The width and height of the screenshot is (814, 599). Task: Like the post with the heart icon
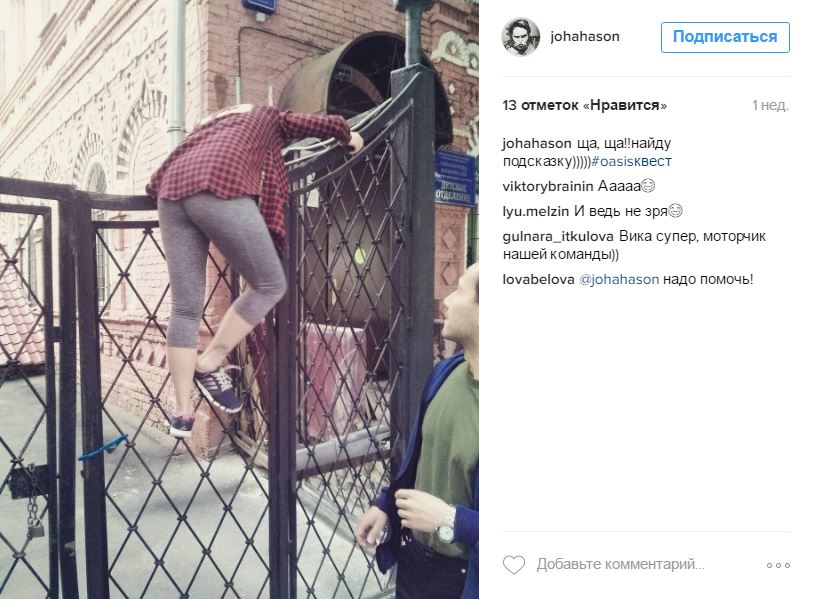[x=514, y=565]
